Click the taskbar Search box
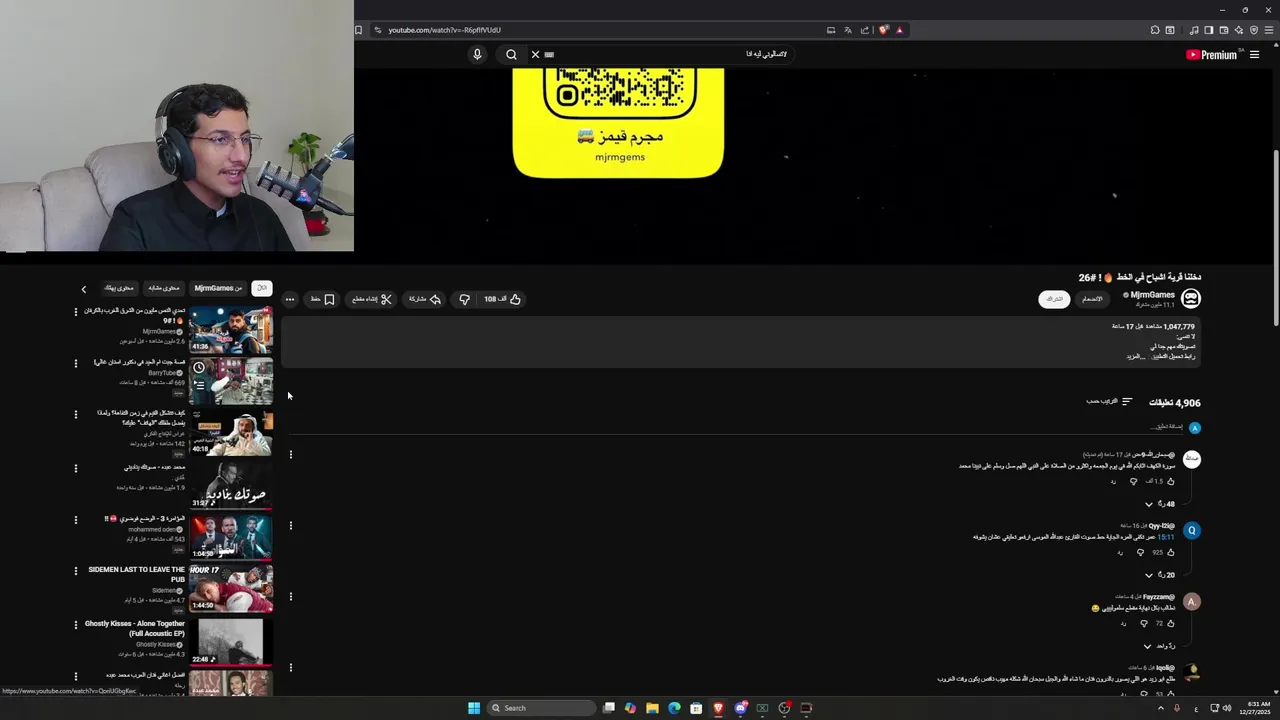The image size is (1280, 720). coord(541,708)
